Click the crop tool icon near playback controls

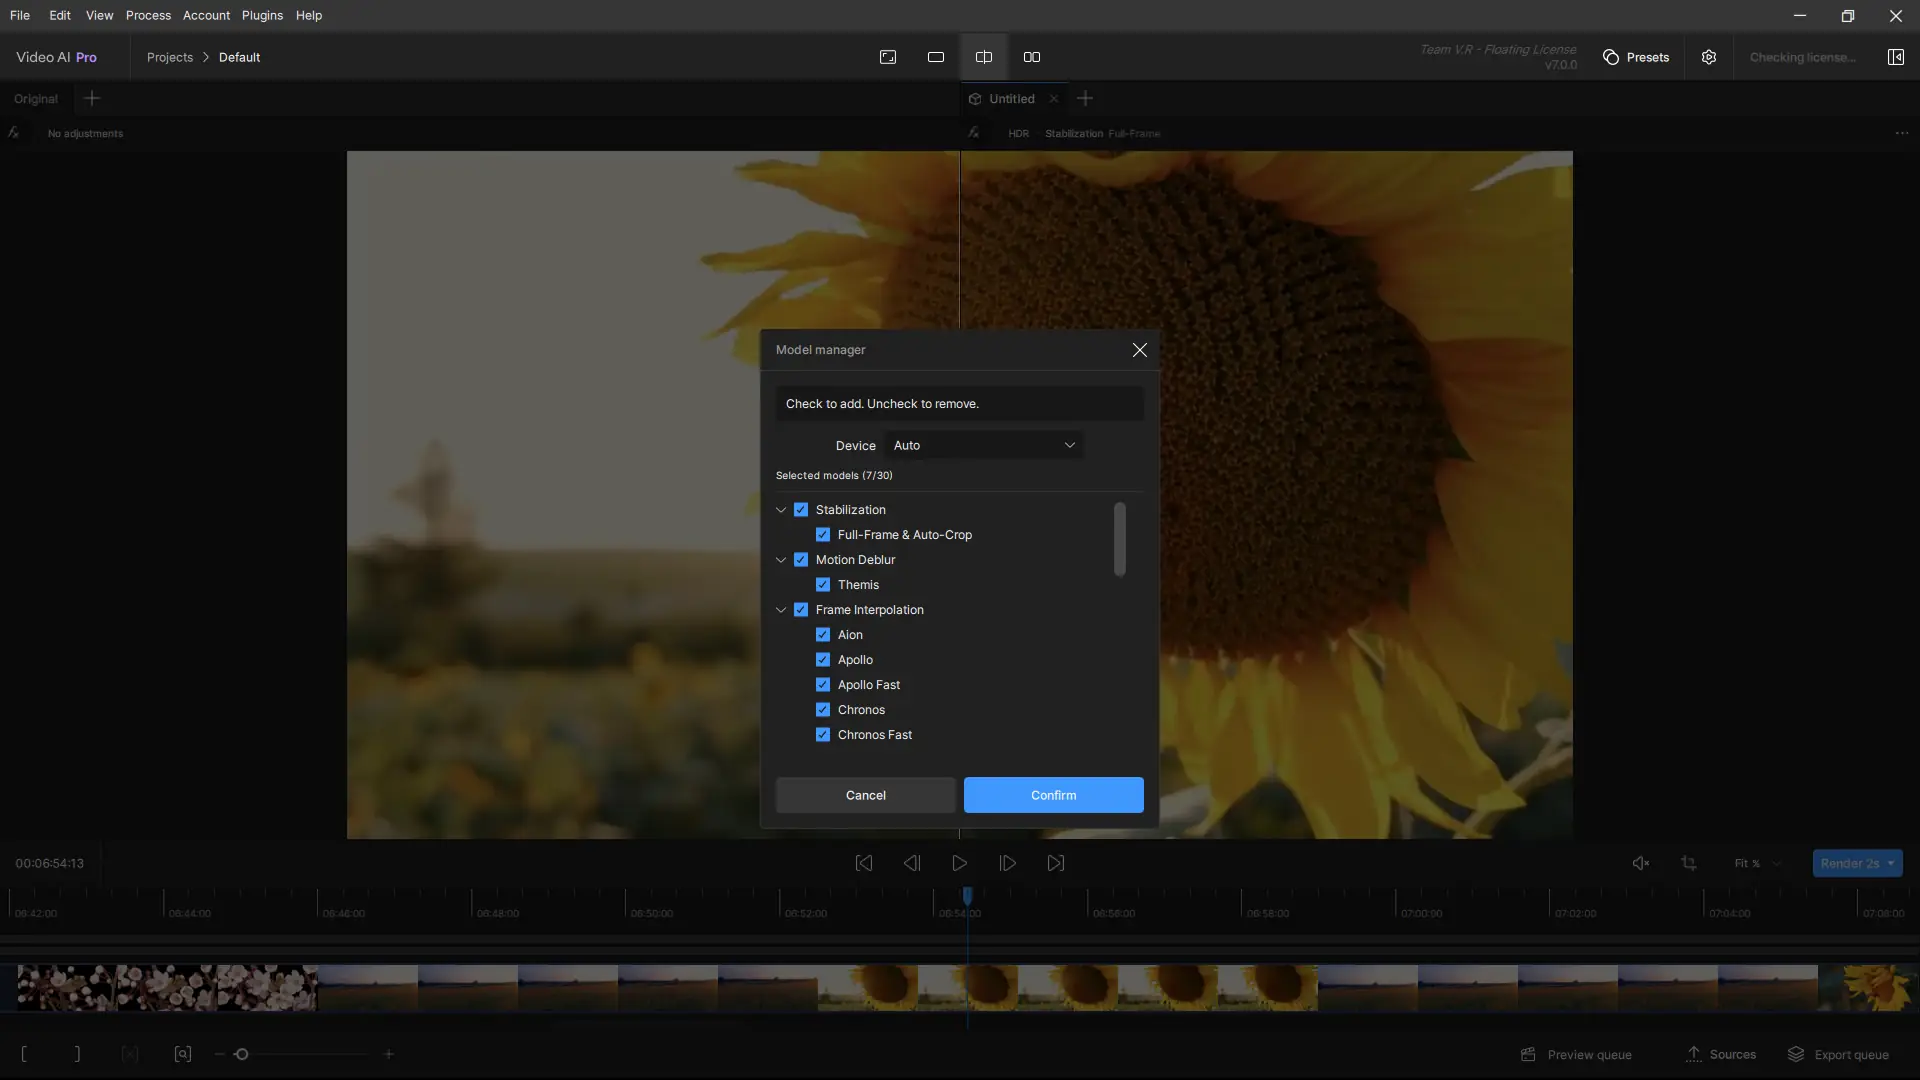(1689, 863)
